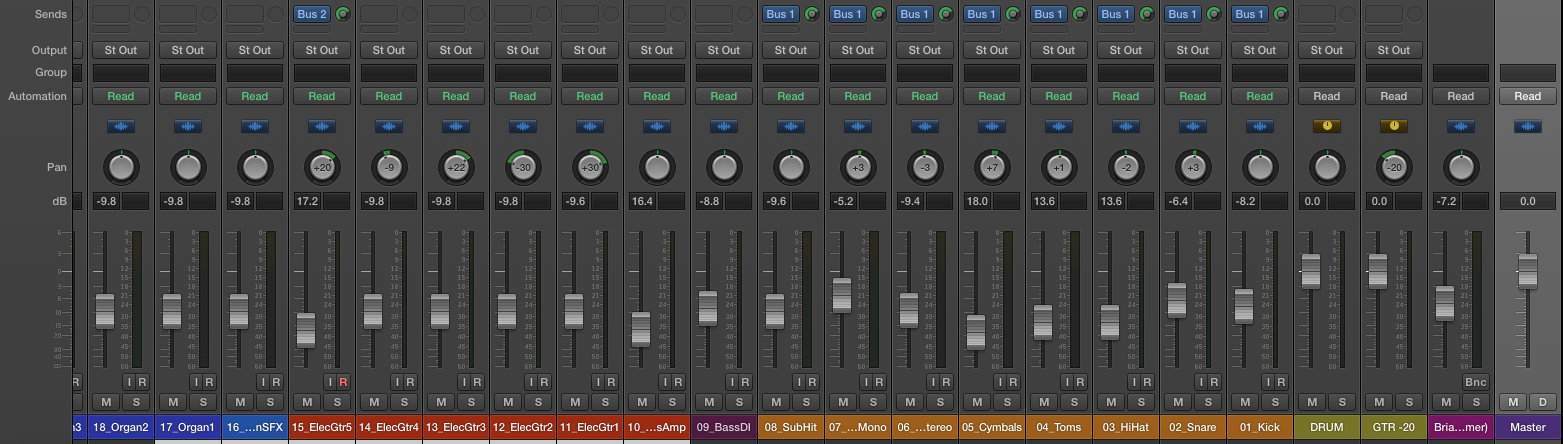Click the waveform icon on 14_ElecGtr4 channel
This screenshot has width=1563, height=444.
[x=389, y=126]
